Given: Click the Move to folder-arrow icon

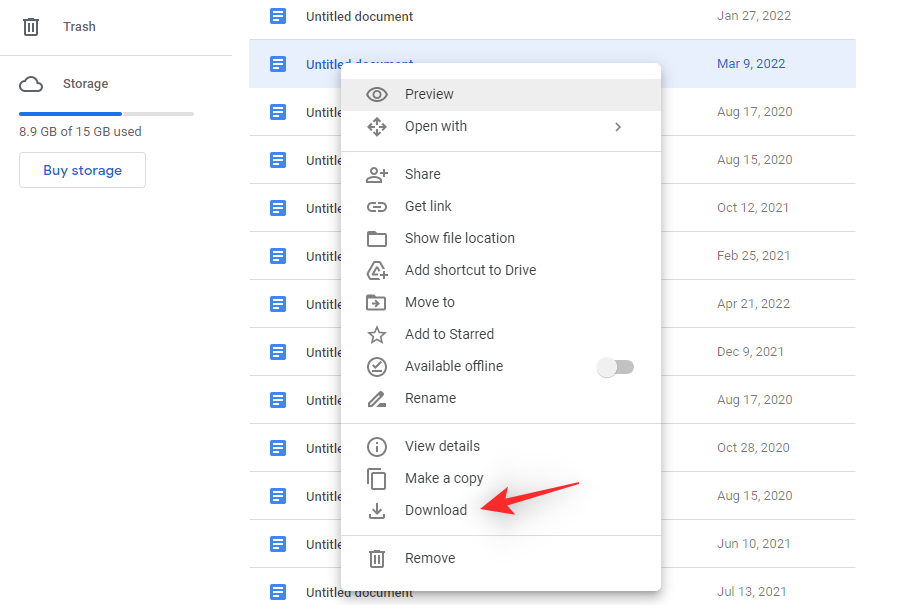Looking at the screenshot, I should click(x=376, y=302).
